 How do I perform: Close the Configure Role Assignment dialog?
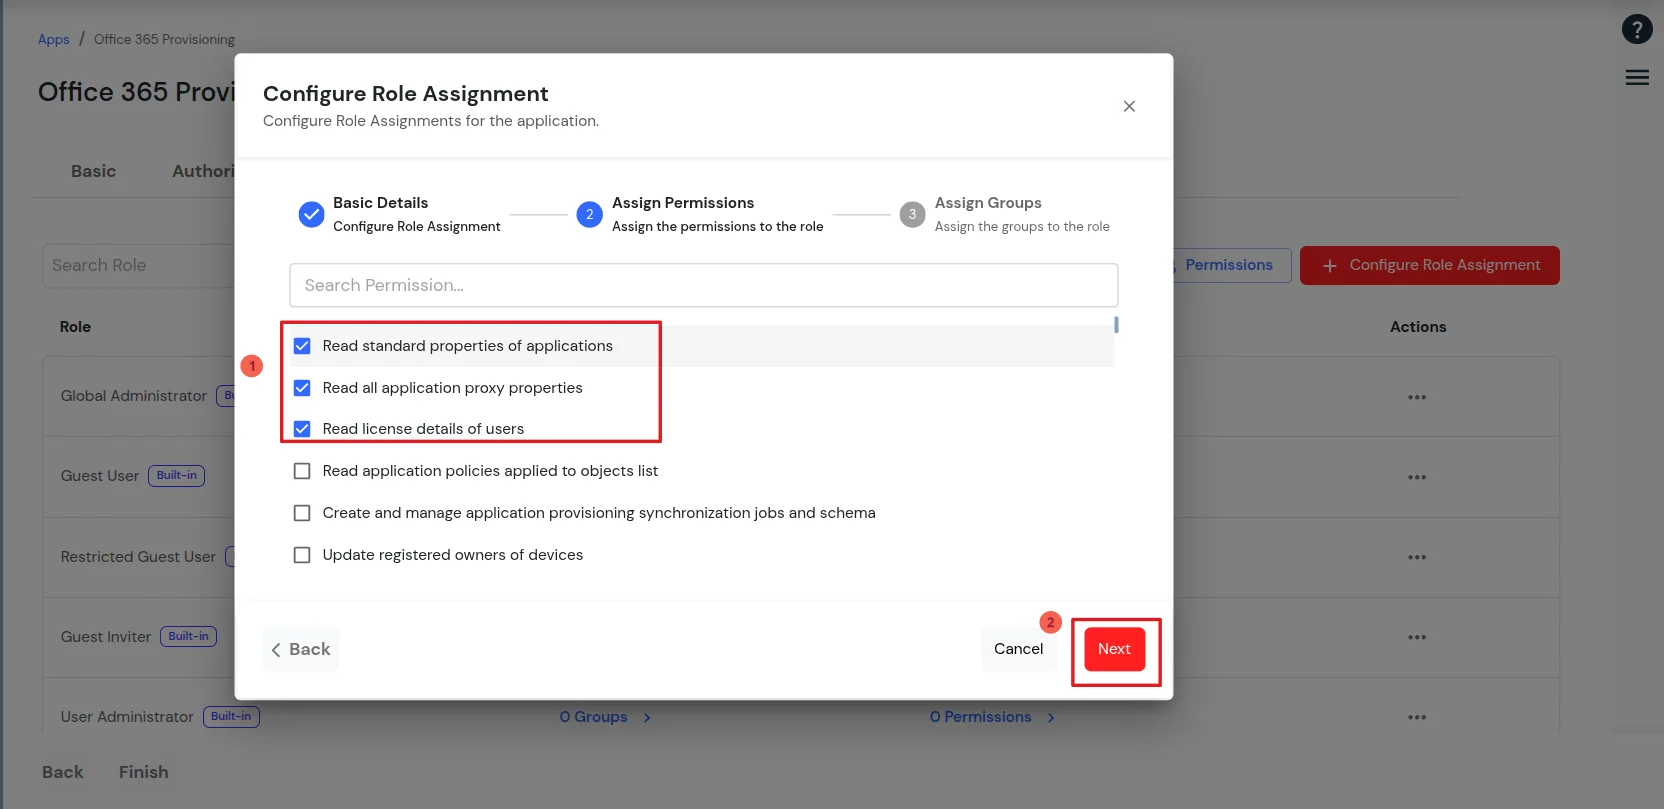tap(1129, 106)
